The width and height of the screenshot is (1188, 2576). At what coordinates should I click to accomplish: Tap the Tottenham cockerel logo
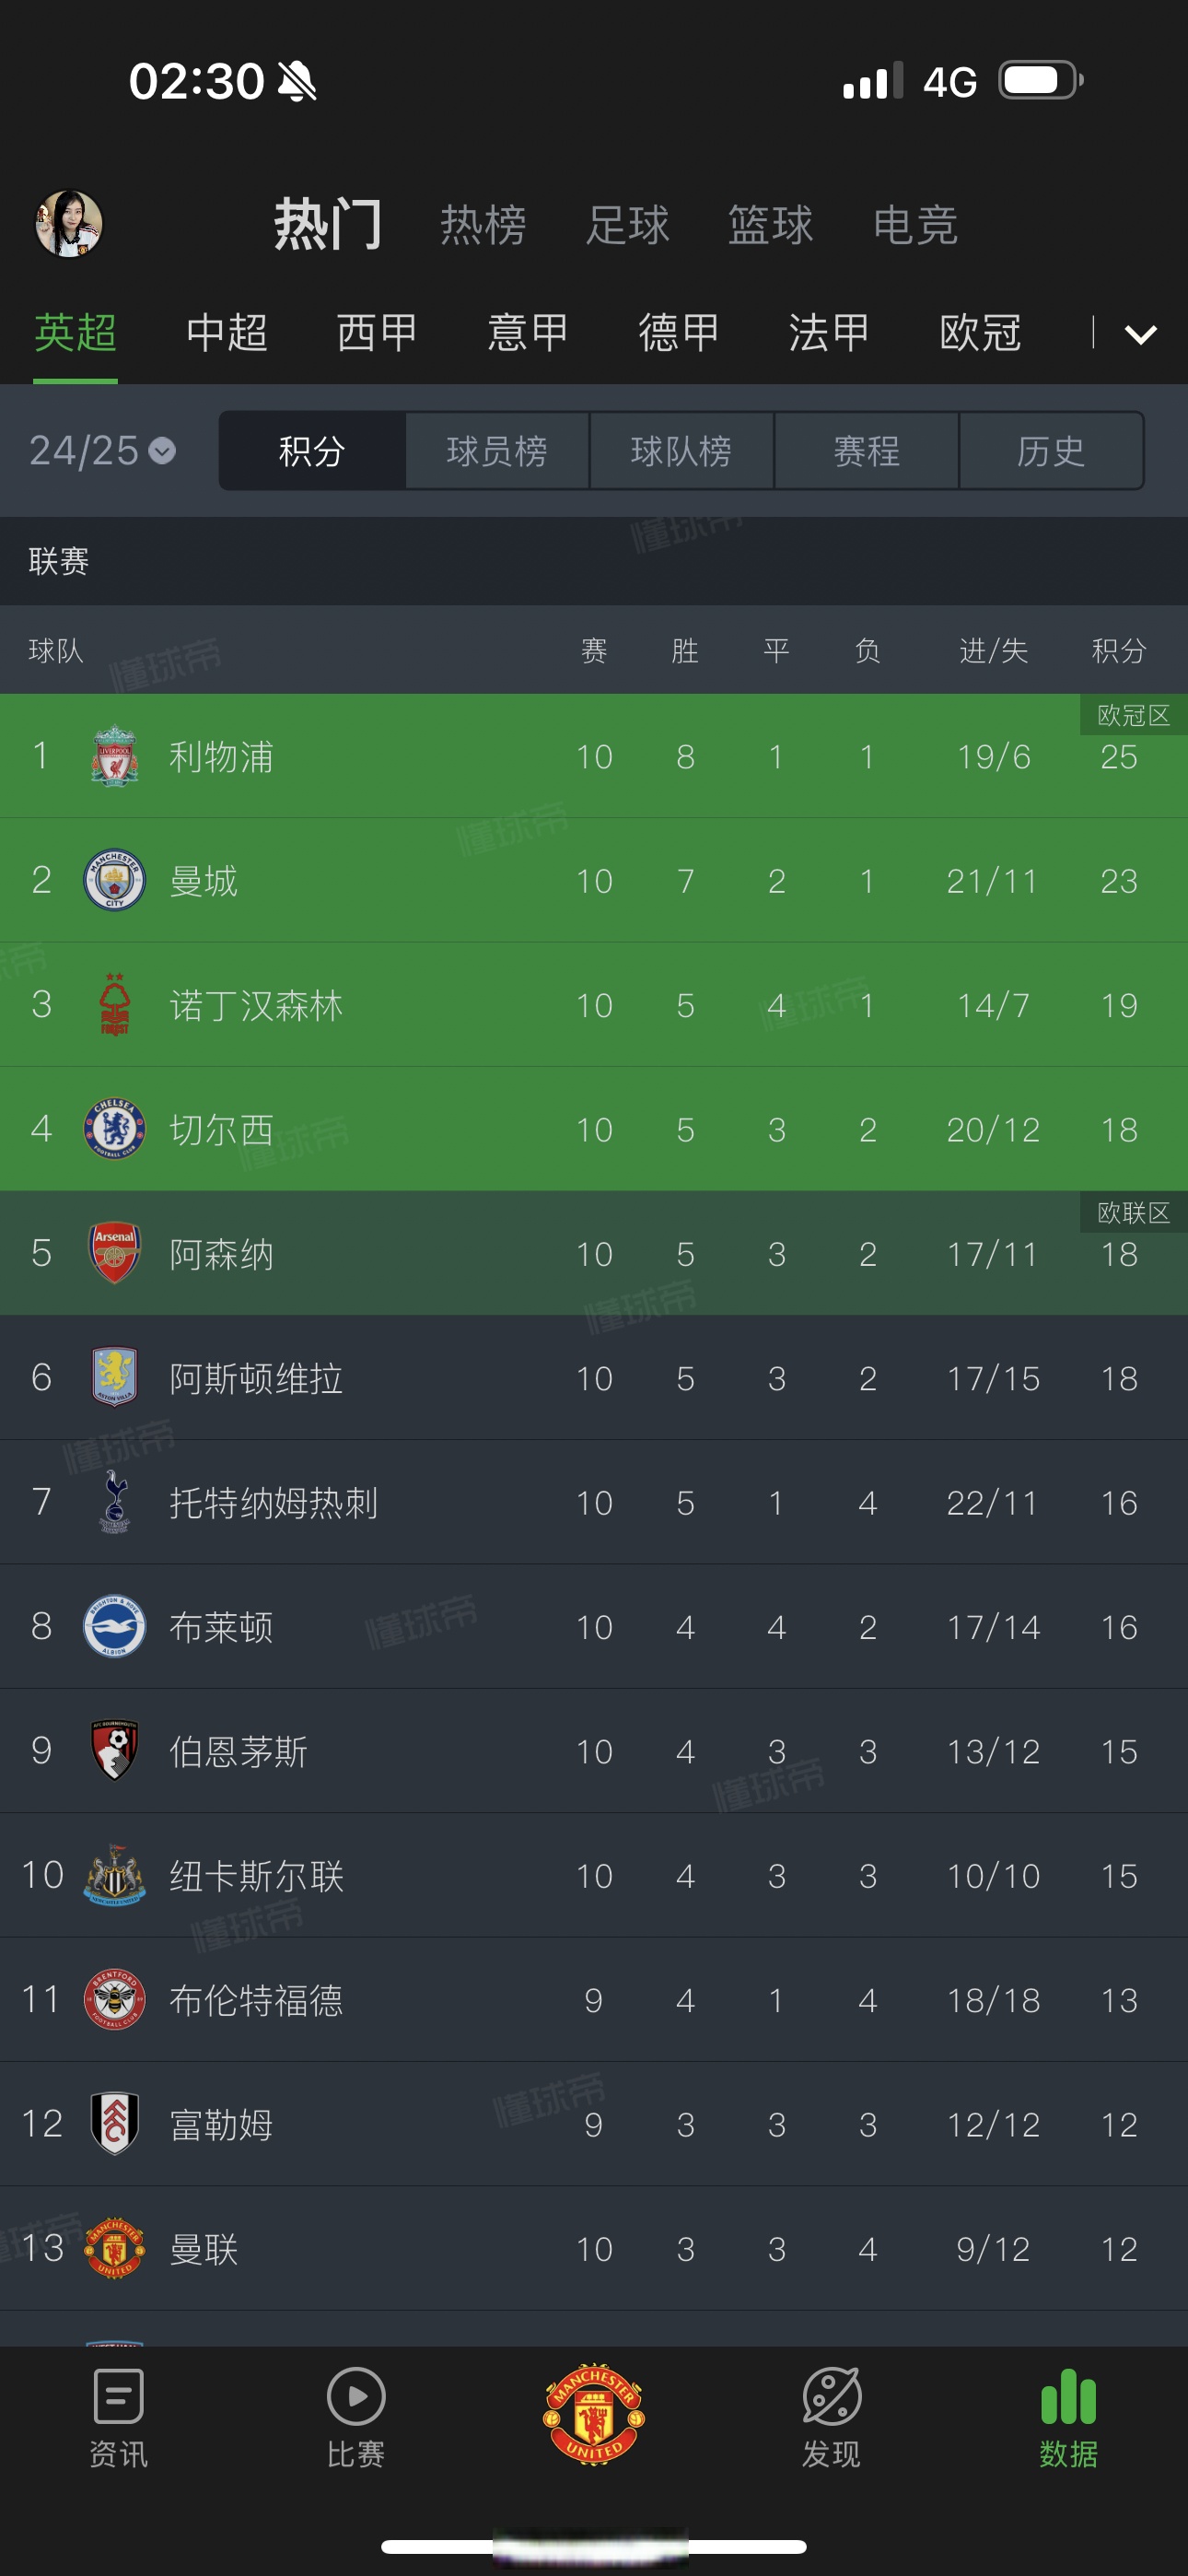tap(115, 1502)
